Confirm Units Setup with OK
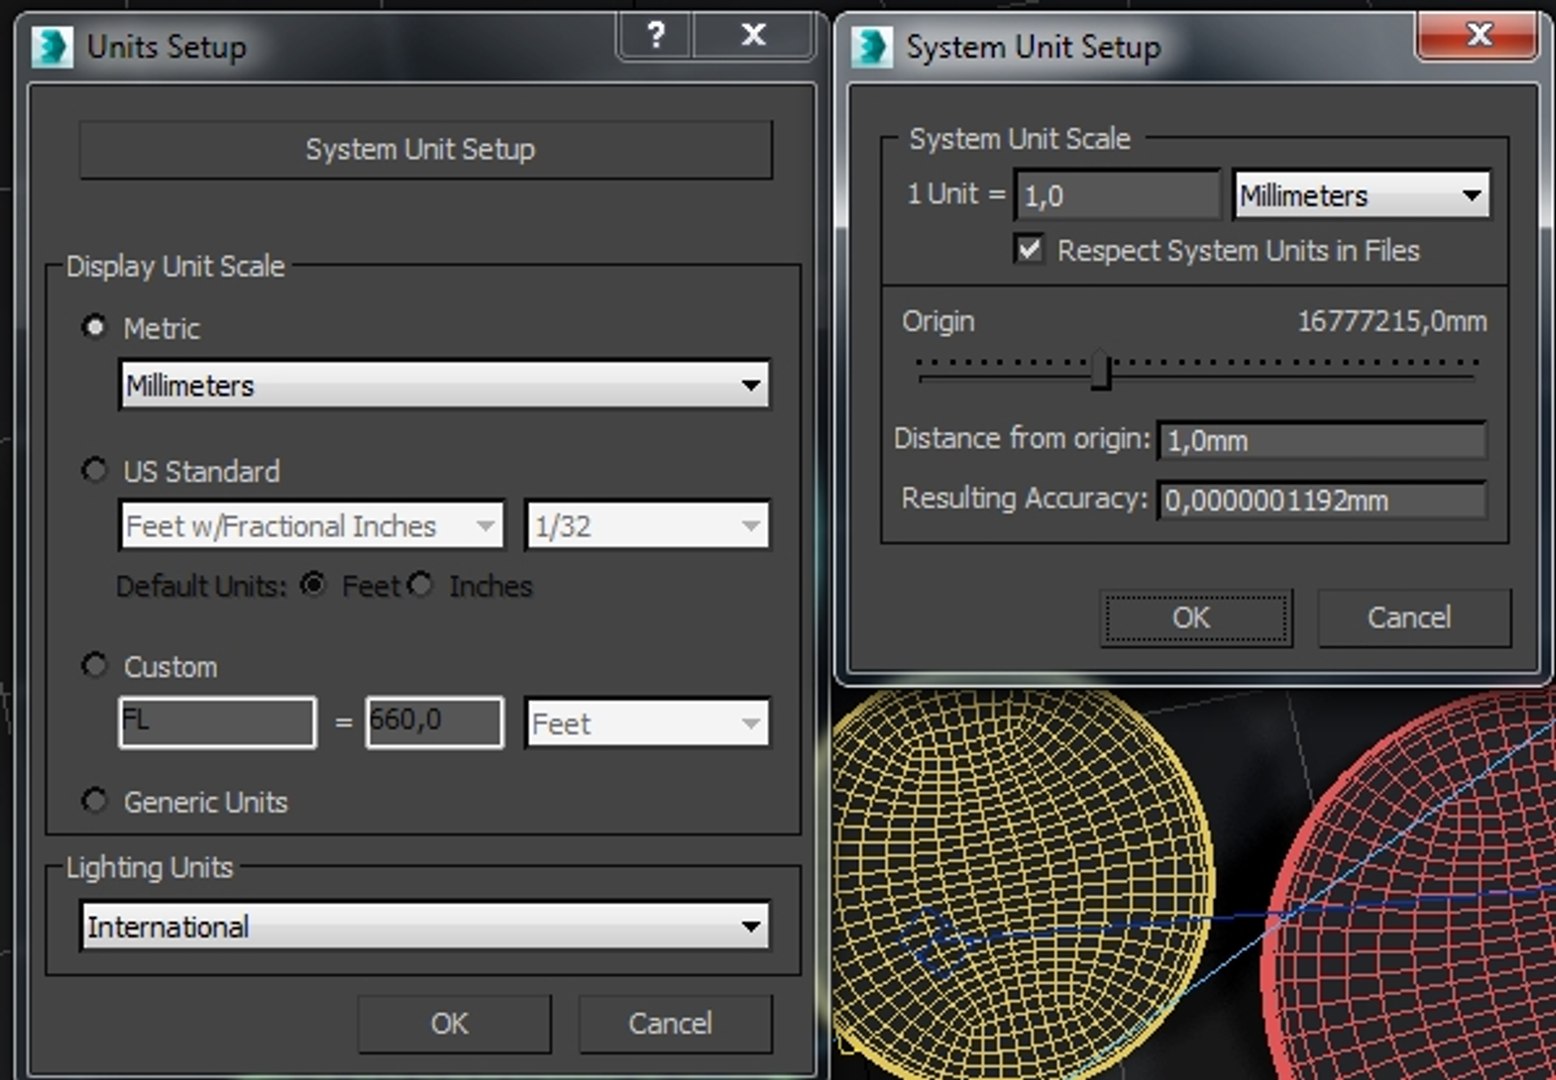Screen dimensions: 1556x1080 [x=454, y=1023]
